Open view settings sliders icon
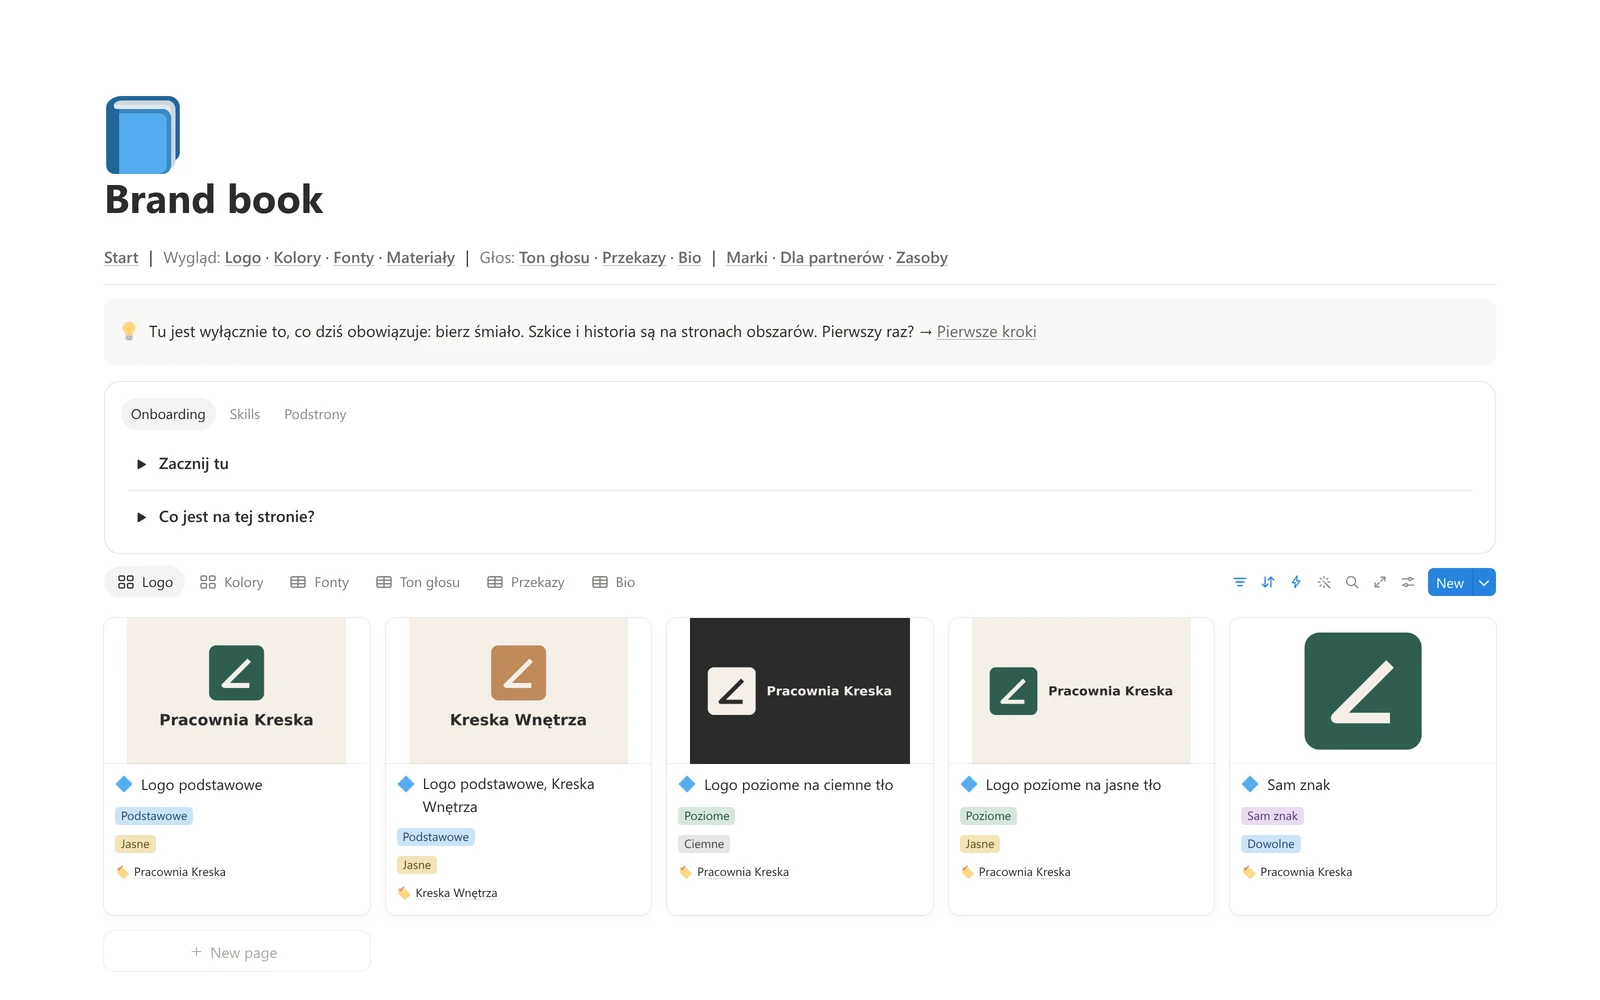 point(1408,582)
